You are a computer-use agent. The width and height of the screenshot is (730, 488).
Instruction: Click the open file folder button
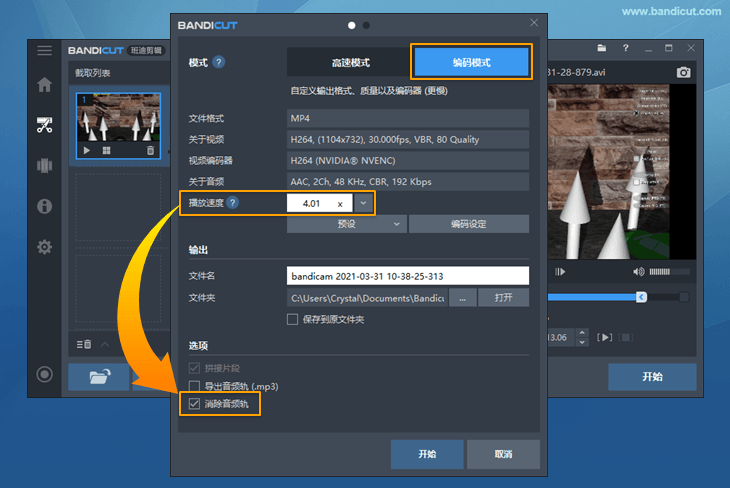coord(98,377)
